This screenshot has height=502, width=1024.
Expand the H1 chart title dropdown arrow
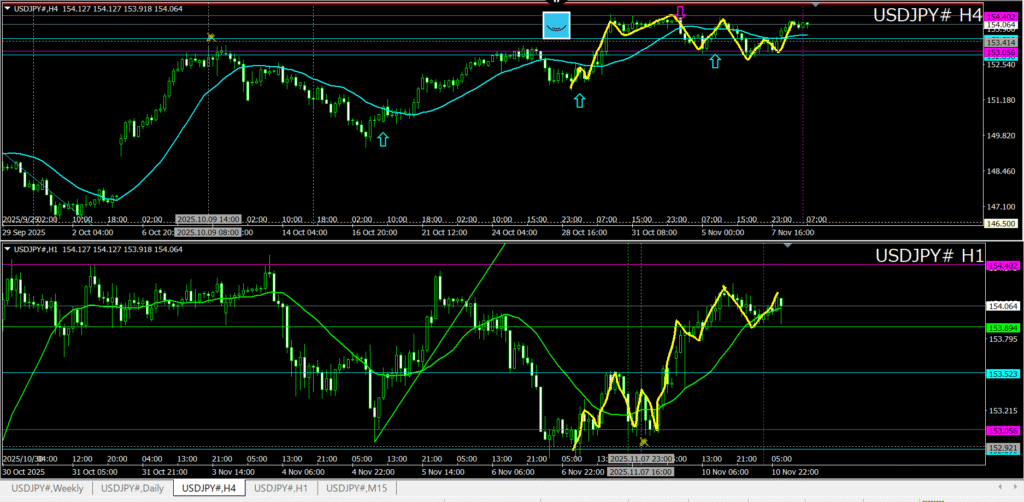(6, 248)
